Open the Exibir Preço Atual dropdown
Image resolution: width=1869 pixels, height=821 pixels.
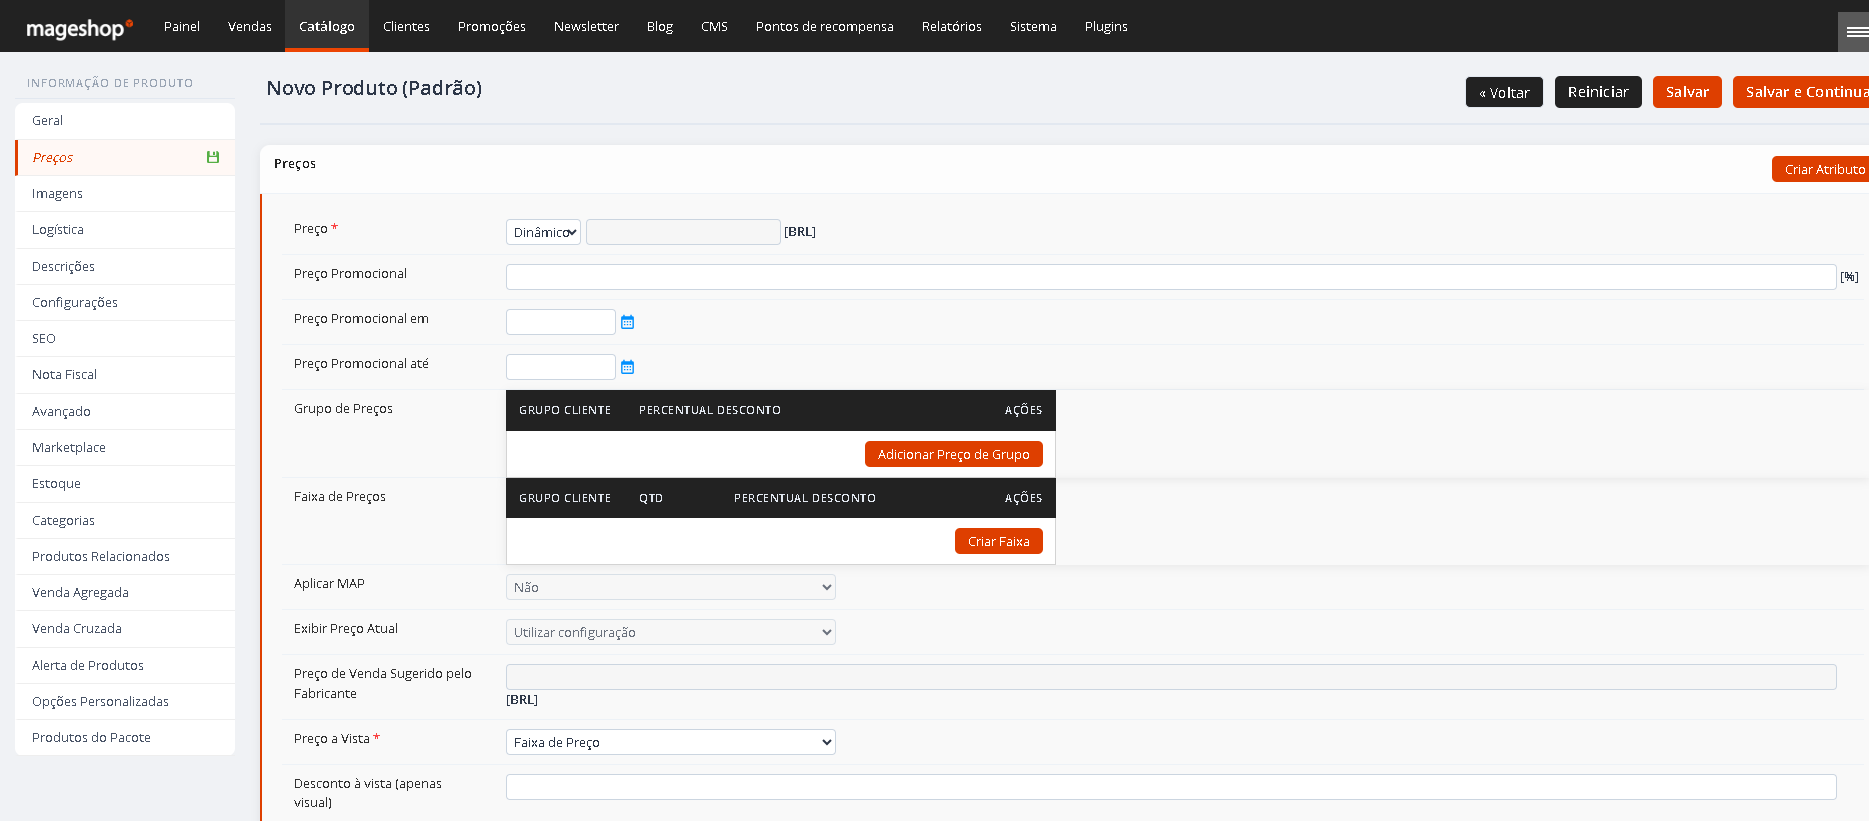pyautogui.click(x=671, y=632)
